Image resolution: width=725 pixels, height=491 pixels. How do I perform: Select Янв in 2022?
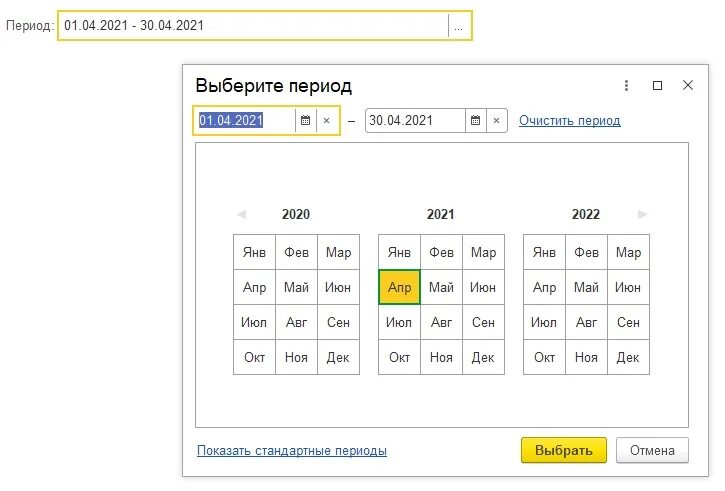point(544,252)
